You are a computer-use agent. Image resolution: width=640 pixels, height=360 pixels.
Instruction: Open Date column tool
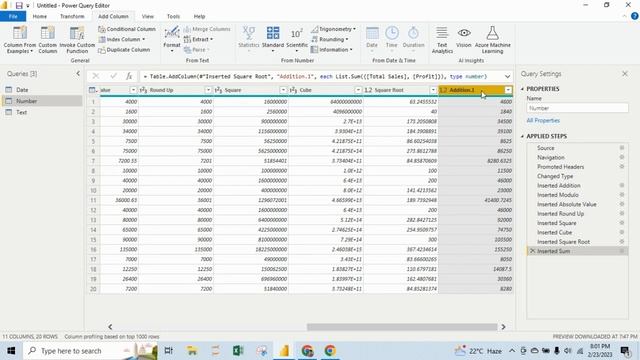(372, 38)
